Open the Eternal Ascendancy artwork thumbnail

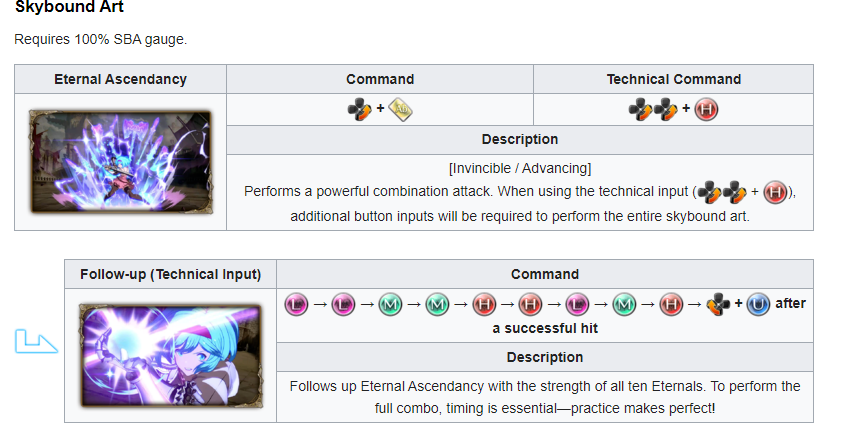point(120,162)
